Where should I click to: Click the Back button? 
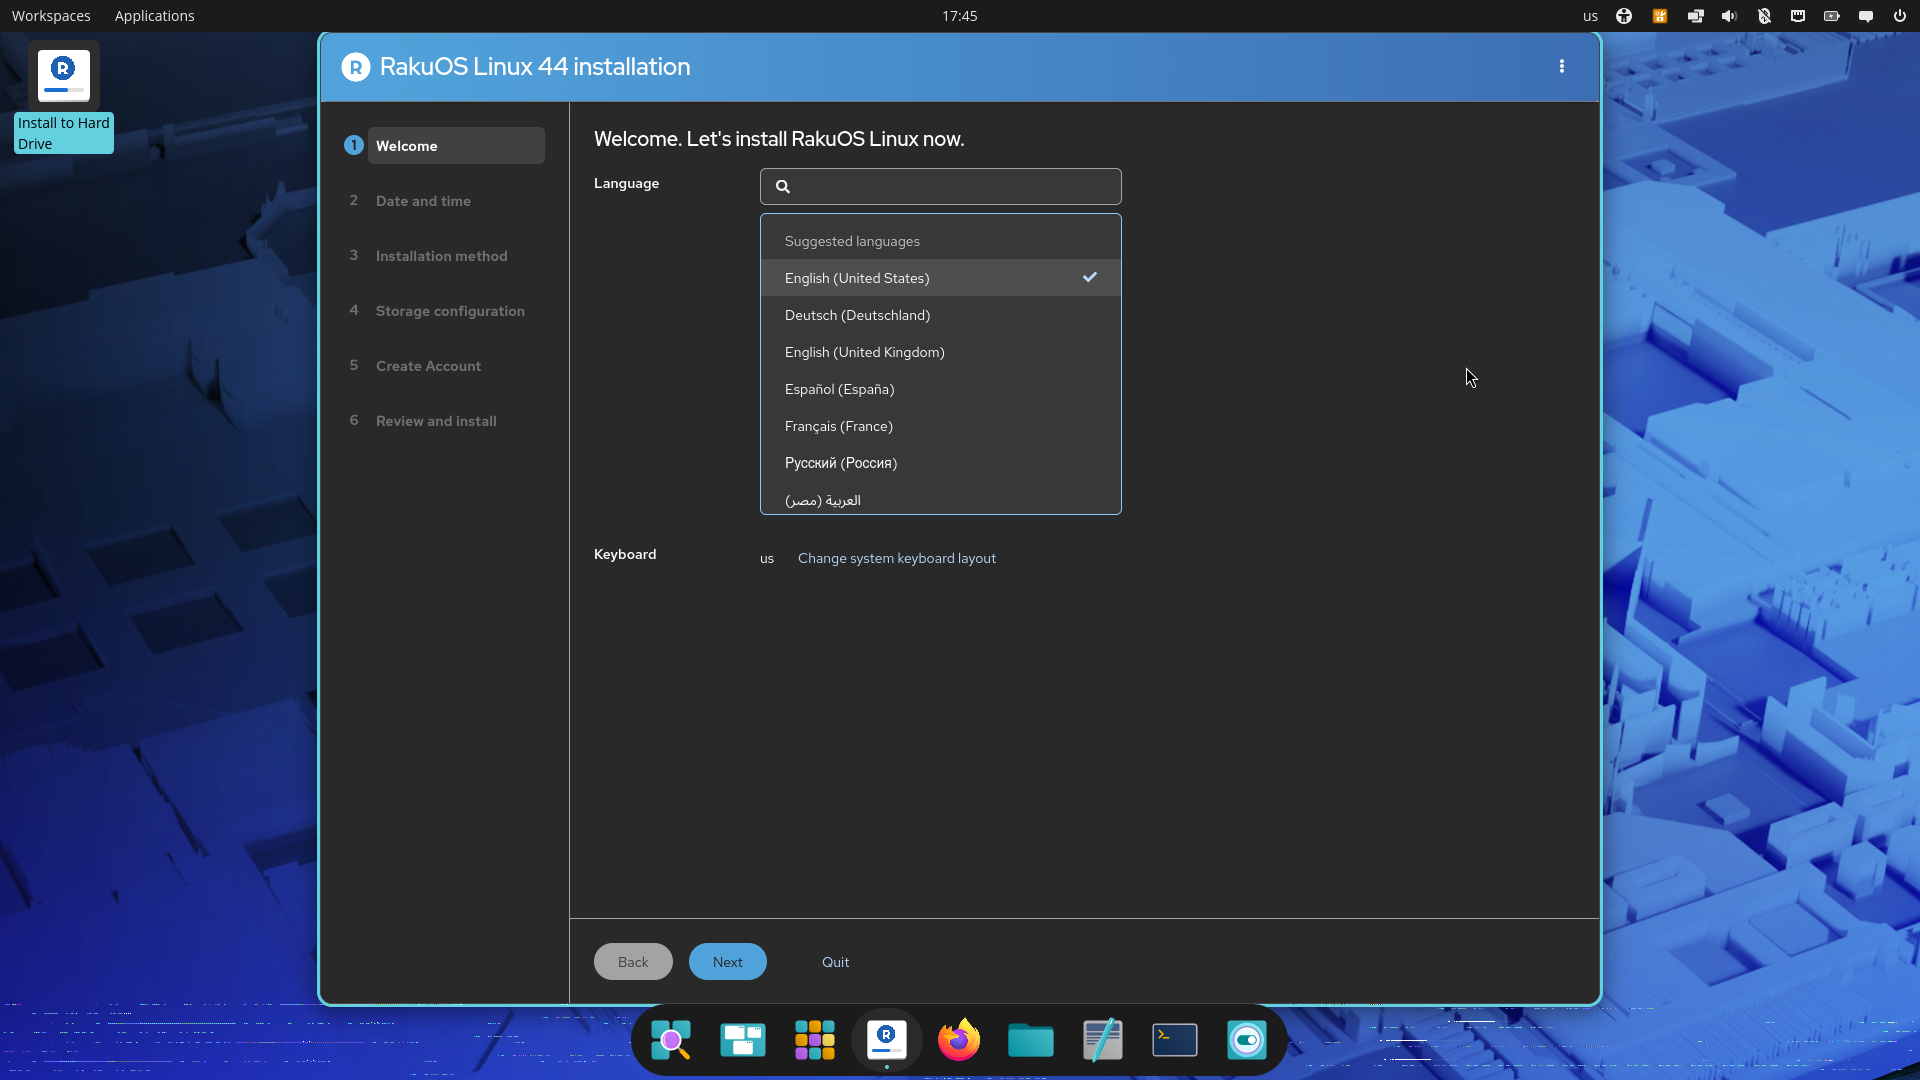[x=633, y=962]
